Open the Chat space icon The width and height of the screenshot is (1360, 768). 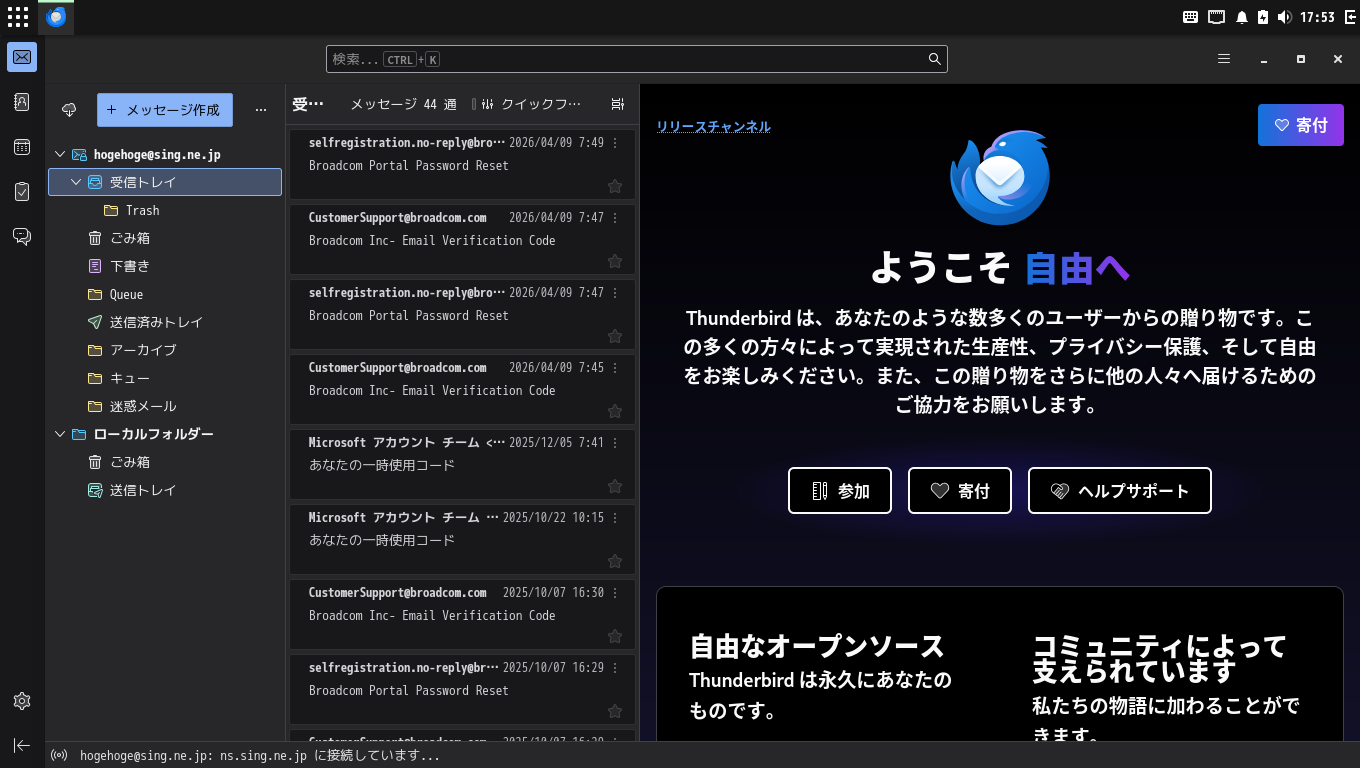[x=22, y=236]
